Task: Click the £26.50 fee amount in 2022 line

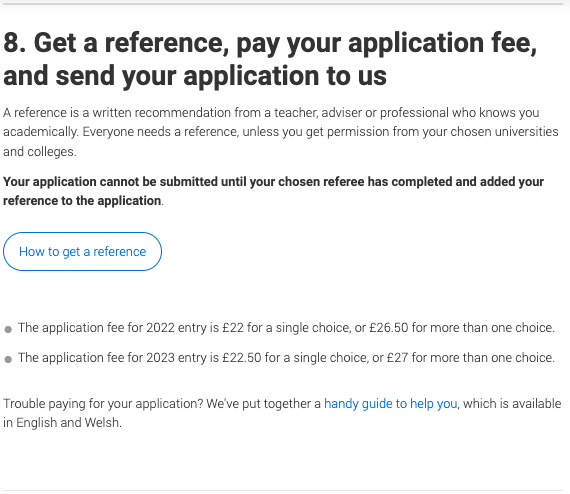Action: [389, 328]
